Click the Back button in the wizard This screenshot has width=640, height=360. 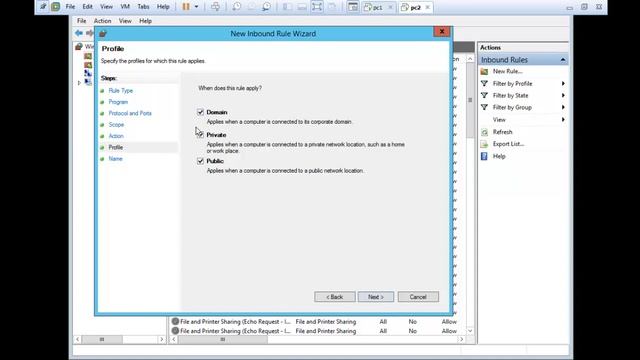coord(335,297)
